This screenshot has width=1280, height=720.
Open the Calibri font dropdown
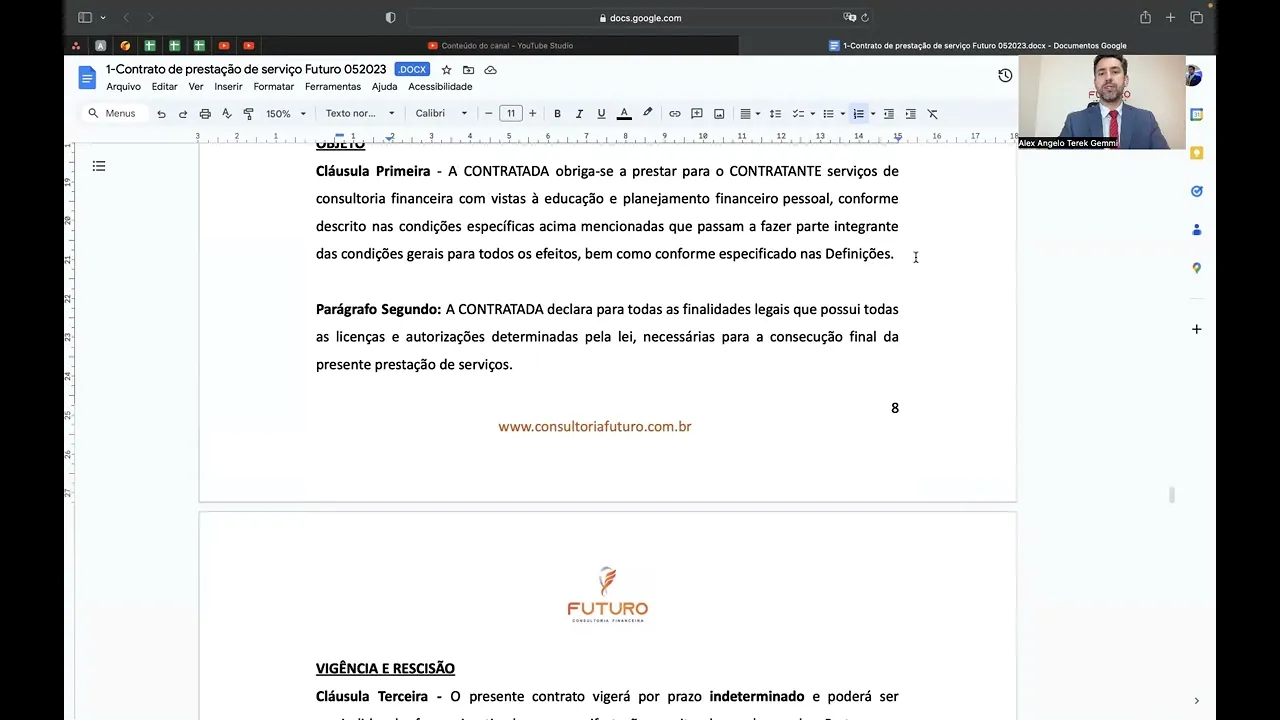click(x=441, y=114)
